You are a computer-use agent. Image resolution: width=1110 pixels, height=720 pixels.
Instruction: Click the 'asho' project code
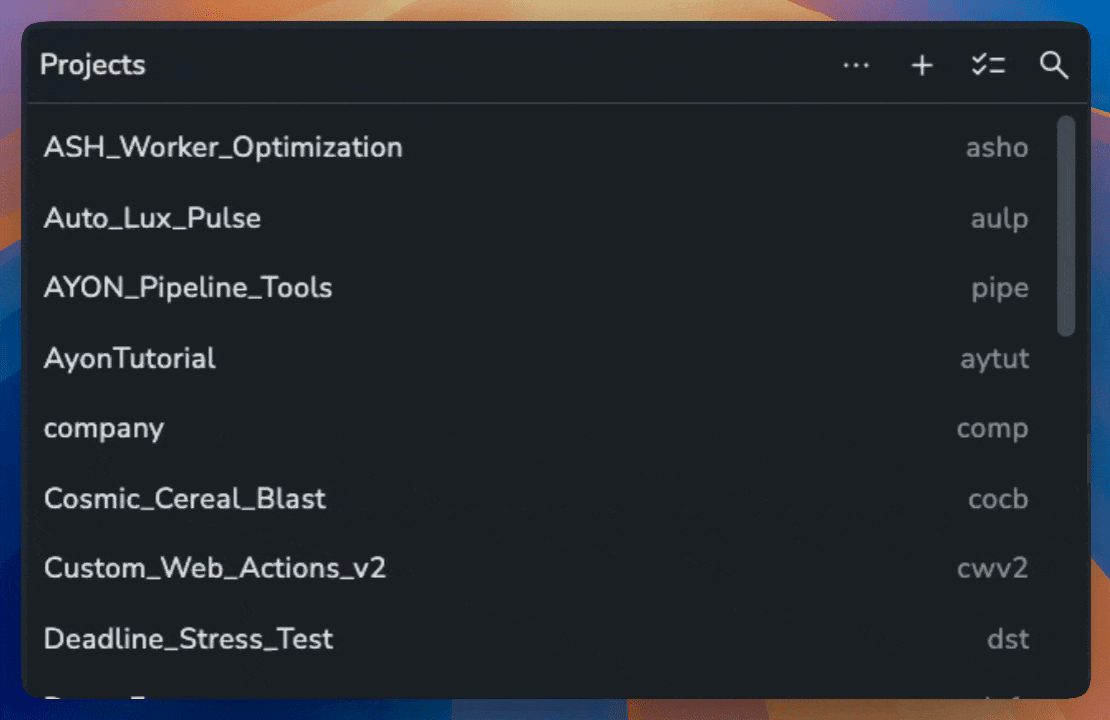tap(997, 148)
